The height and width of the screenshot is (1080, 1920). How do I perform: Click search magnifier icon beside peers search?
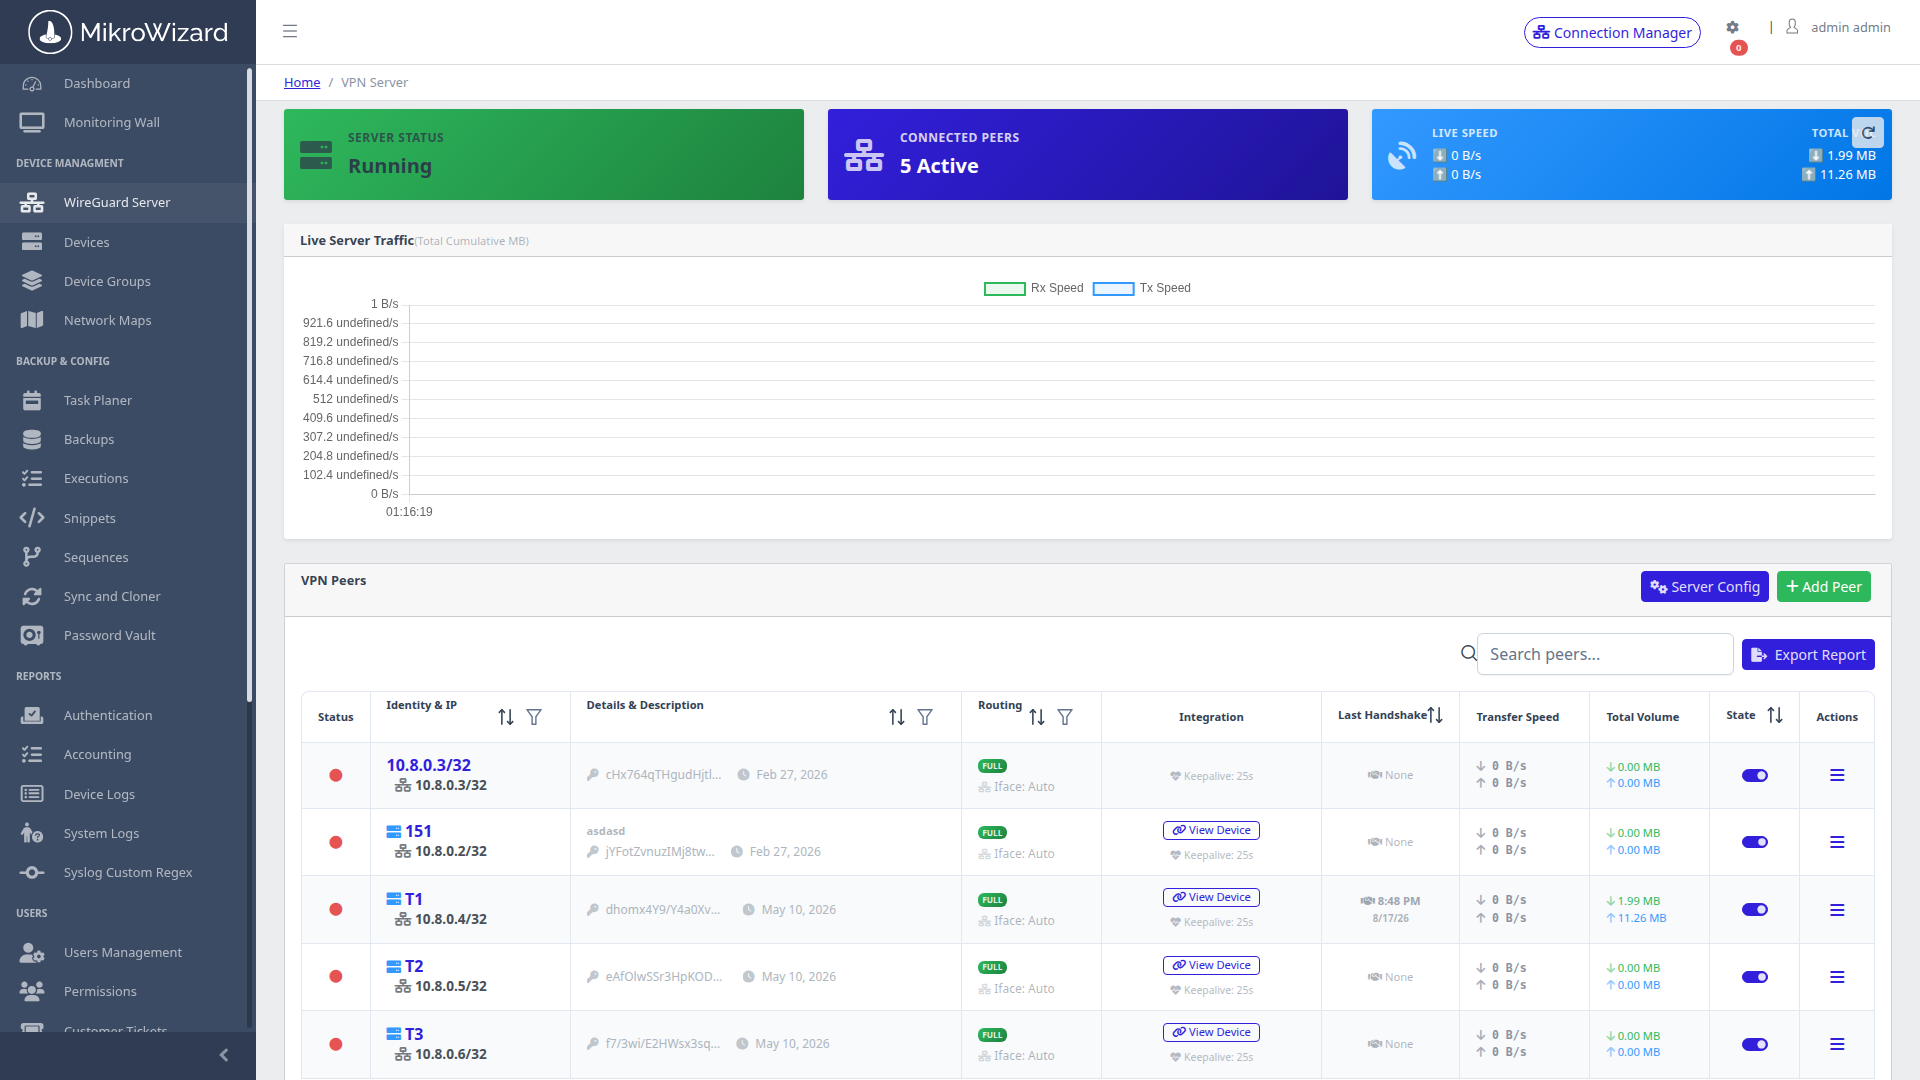[x=1468, y=653]
